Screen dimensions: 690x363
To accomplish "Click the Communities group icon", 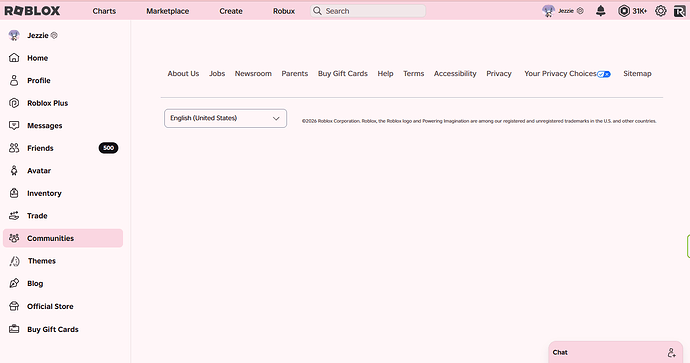I will click(x=14, y=238).
